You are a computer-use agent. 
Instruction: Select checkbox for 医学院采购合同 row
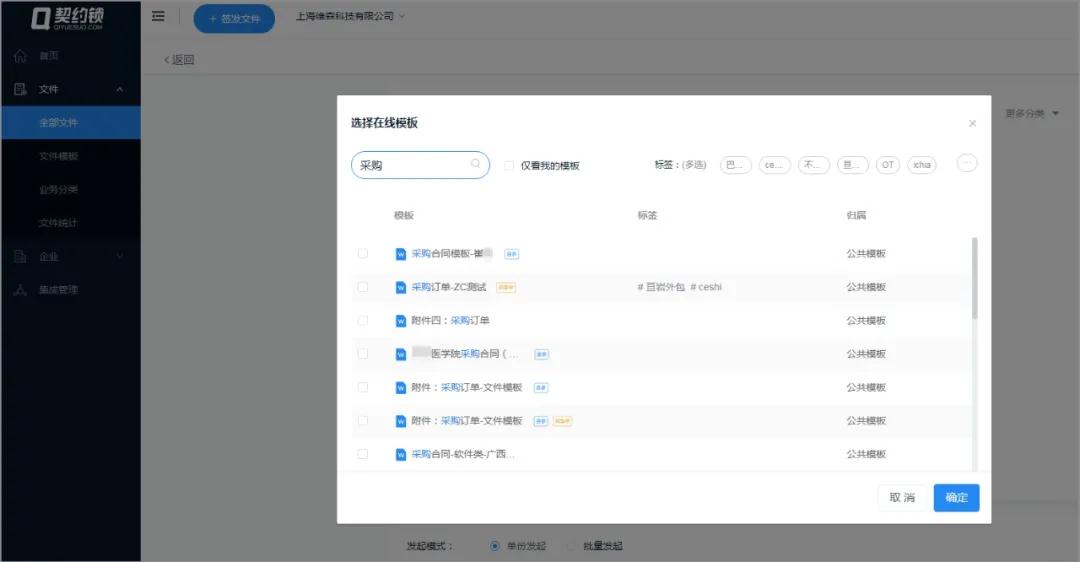pos(363,353)
